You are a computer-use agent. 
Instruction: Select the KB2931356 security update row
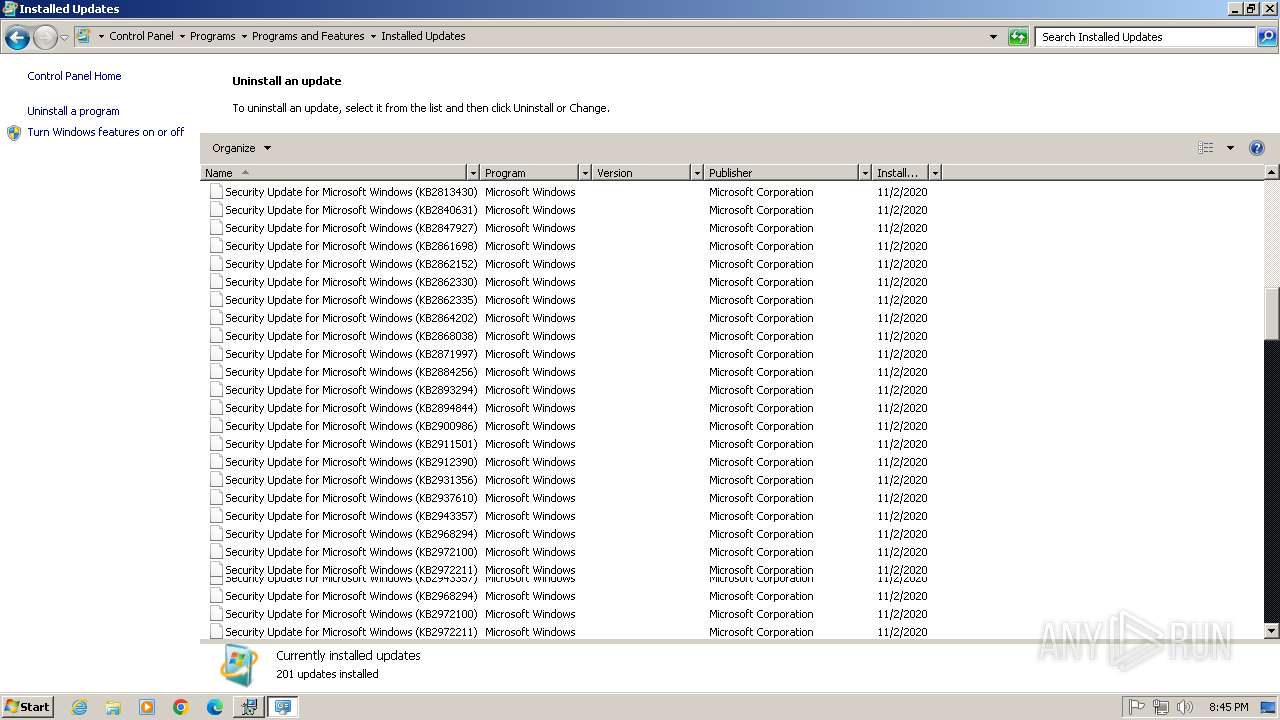point(568,480)
